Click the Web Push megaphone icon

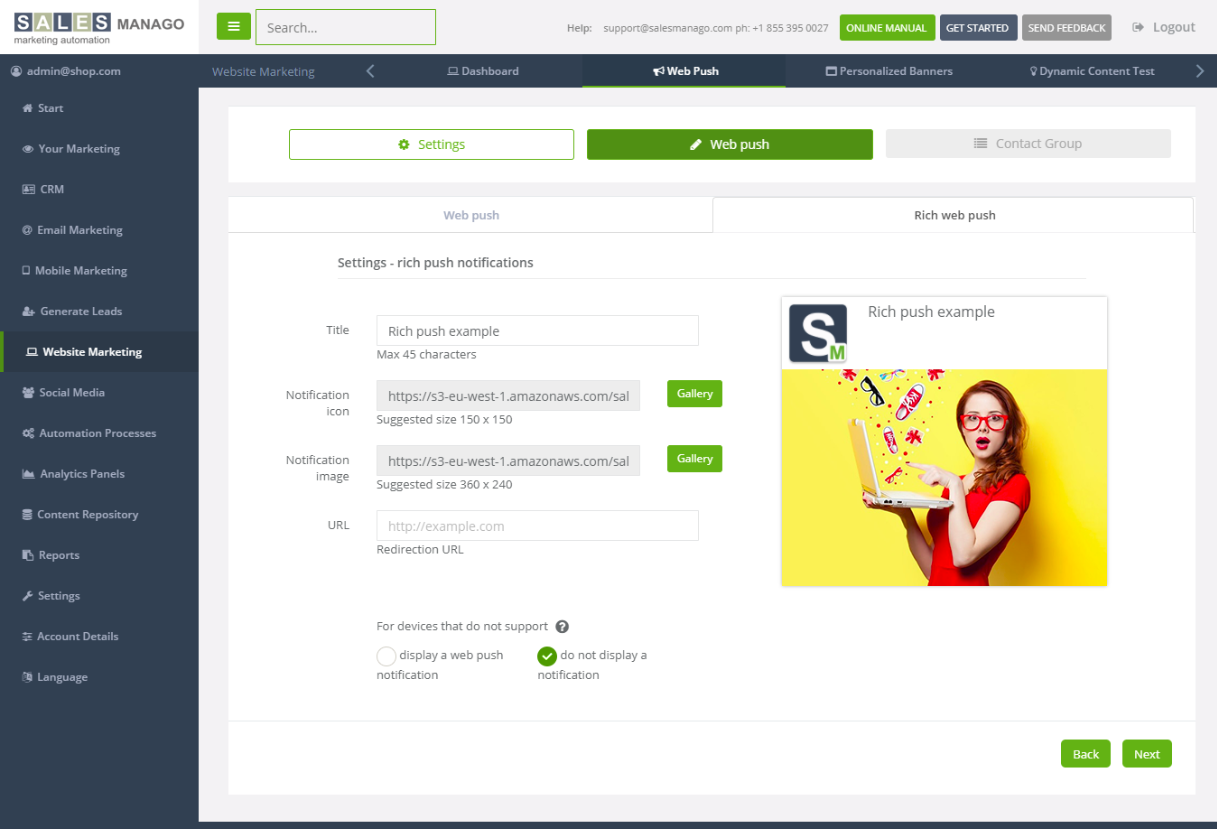tap(659, 71)
